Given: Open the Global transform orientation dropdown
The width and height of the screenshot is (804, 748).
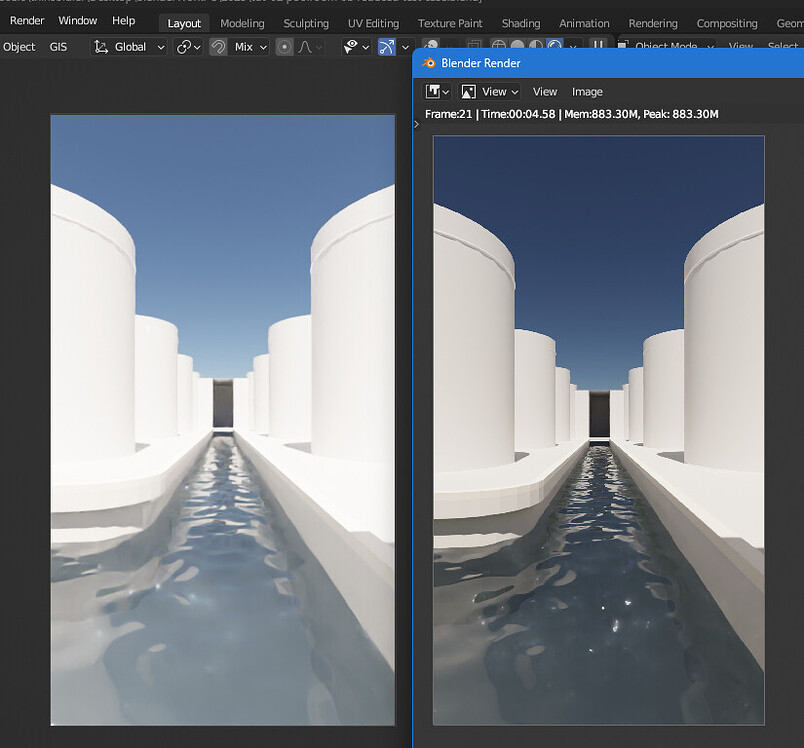Looking at the screenshot, I should coord(129,47).
